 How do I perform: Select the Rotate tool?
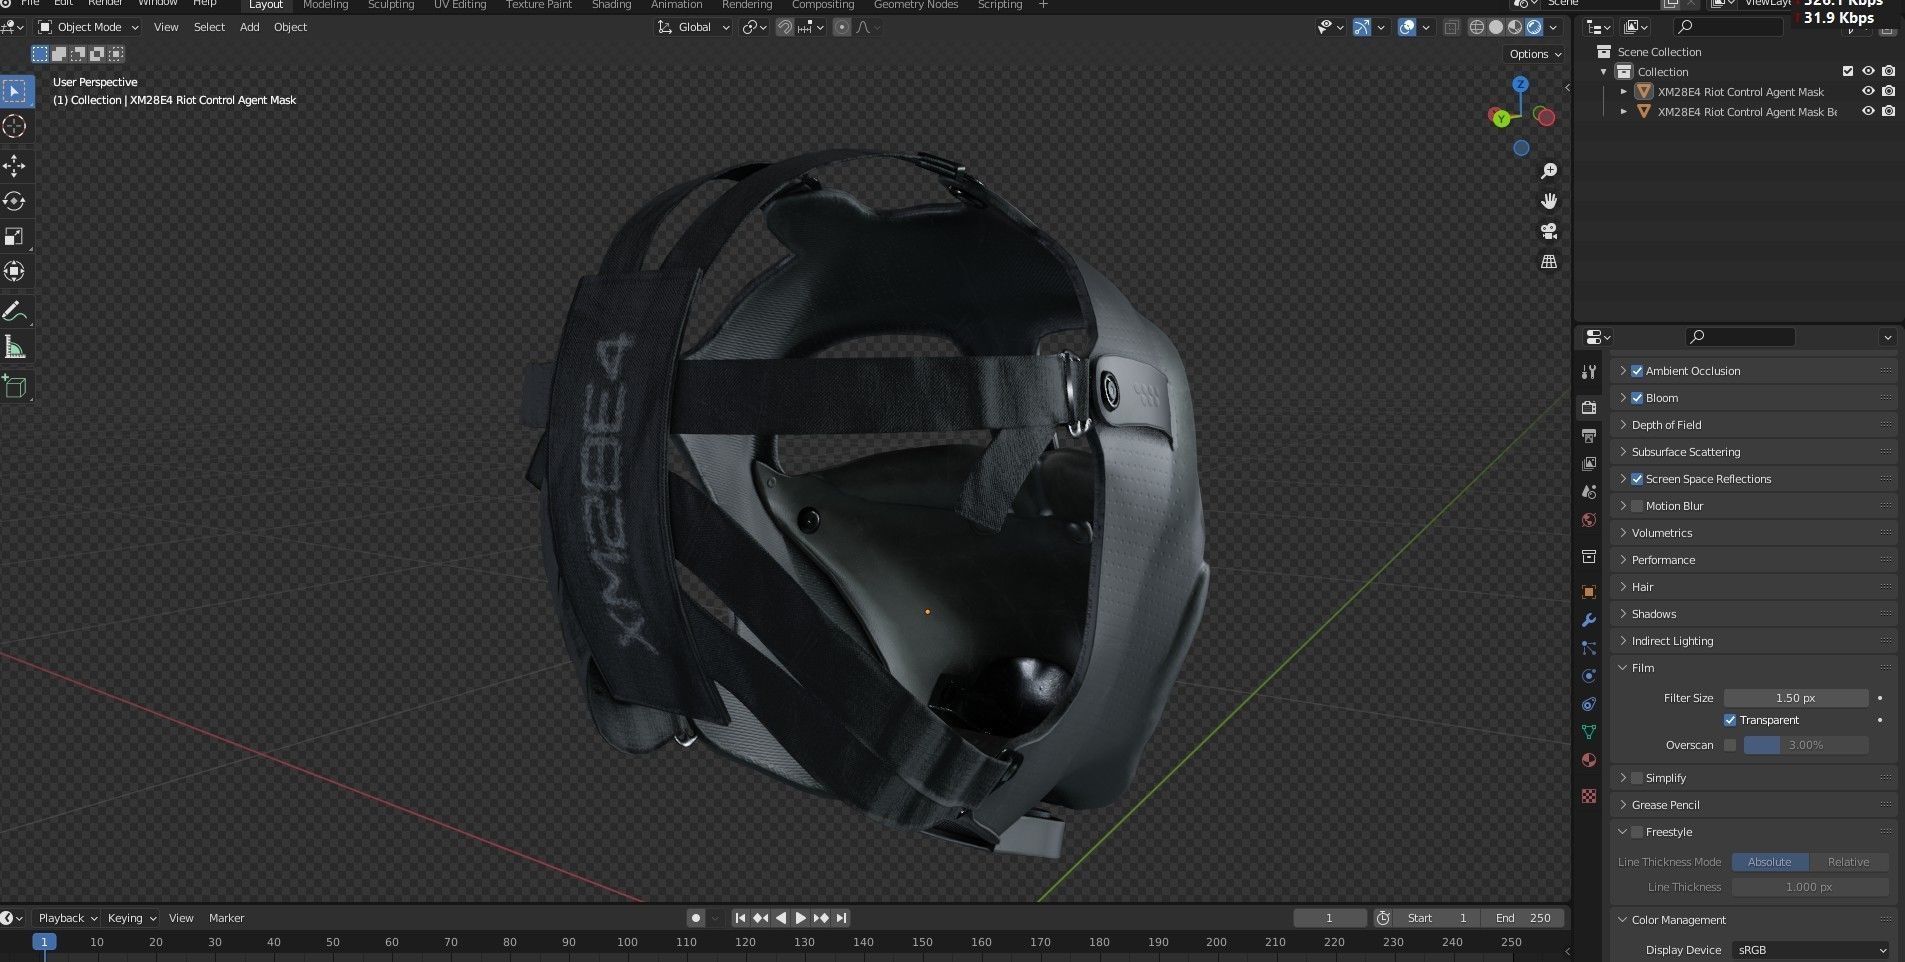[15, 201]
